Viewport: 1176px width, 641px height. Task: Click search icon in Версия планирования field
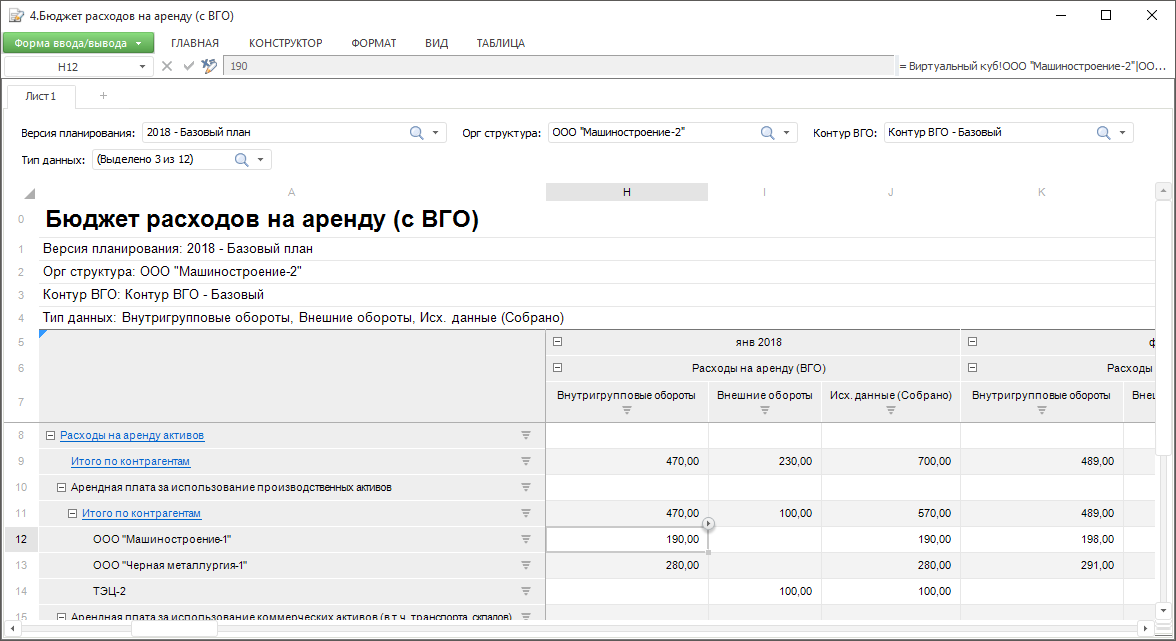[x=417, y=133]
